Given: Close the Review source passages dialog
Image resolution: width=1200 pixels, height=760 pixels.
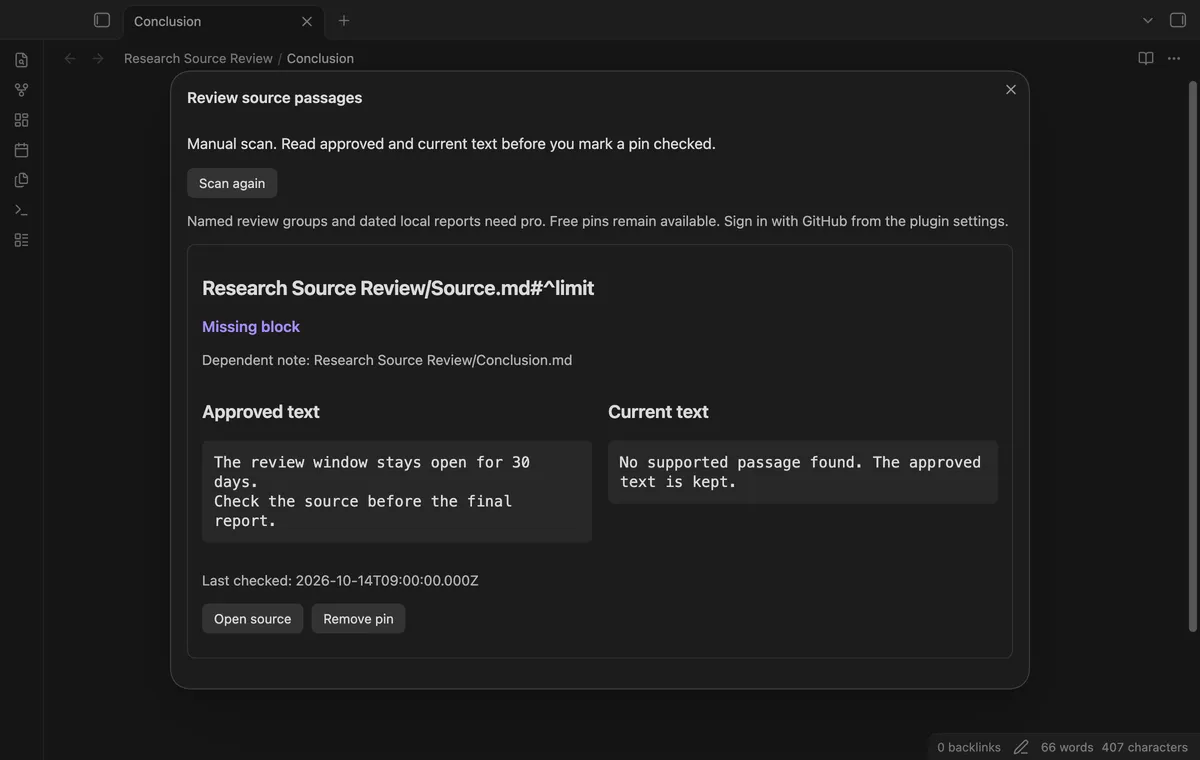Looking at the screenshot, I should click(x=1011, y=89).
